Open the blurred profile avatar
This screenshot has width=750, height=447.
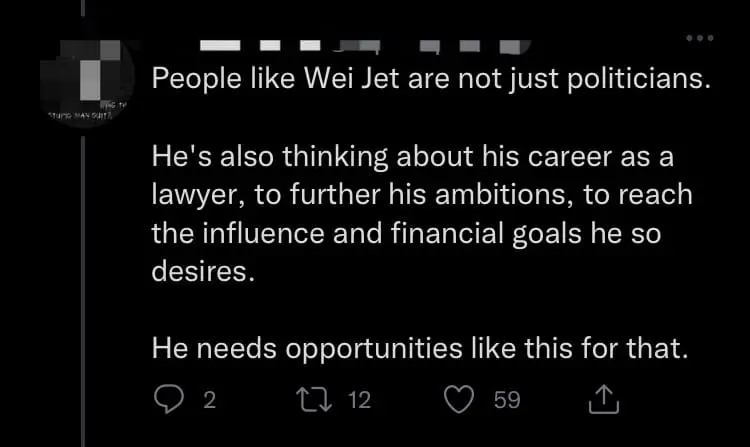click(x=83, y=85)
